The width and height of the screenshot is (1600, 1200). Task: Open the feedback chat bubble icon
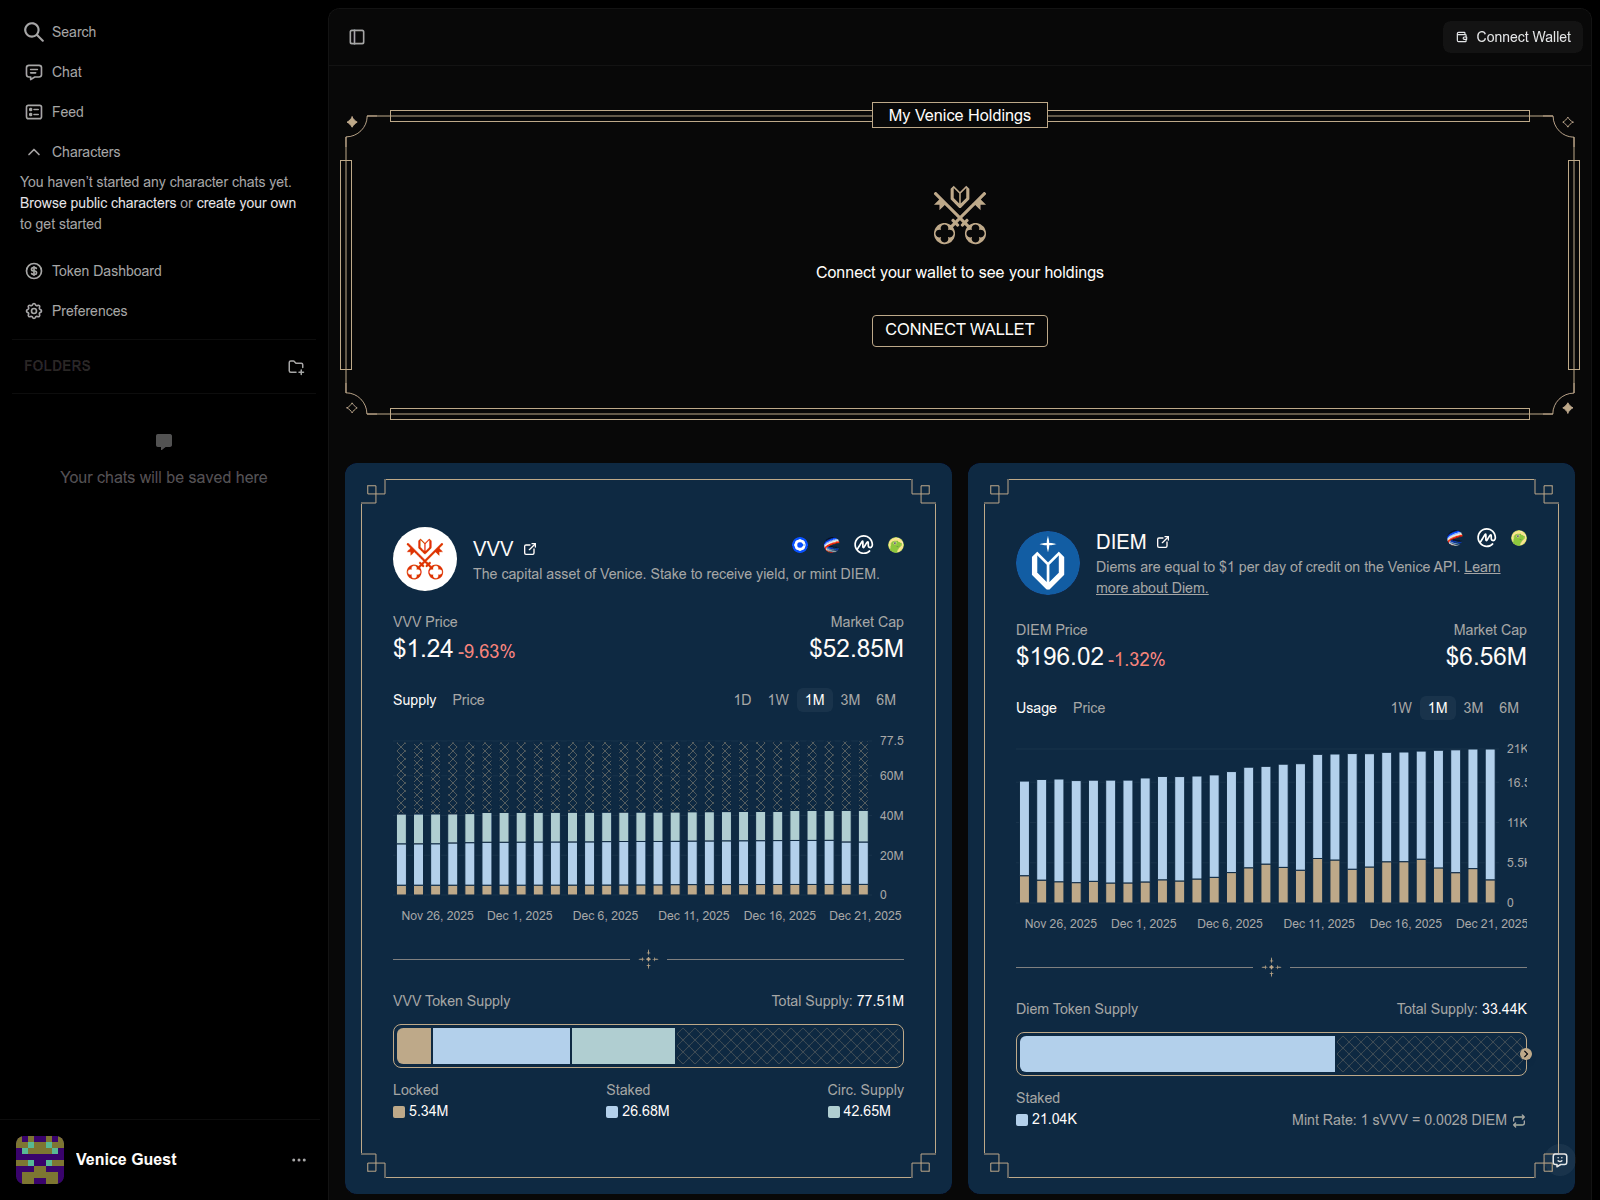[1560, 1160]
